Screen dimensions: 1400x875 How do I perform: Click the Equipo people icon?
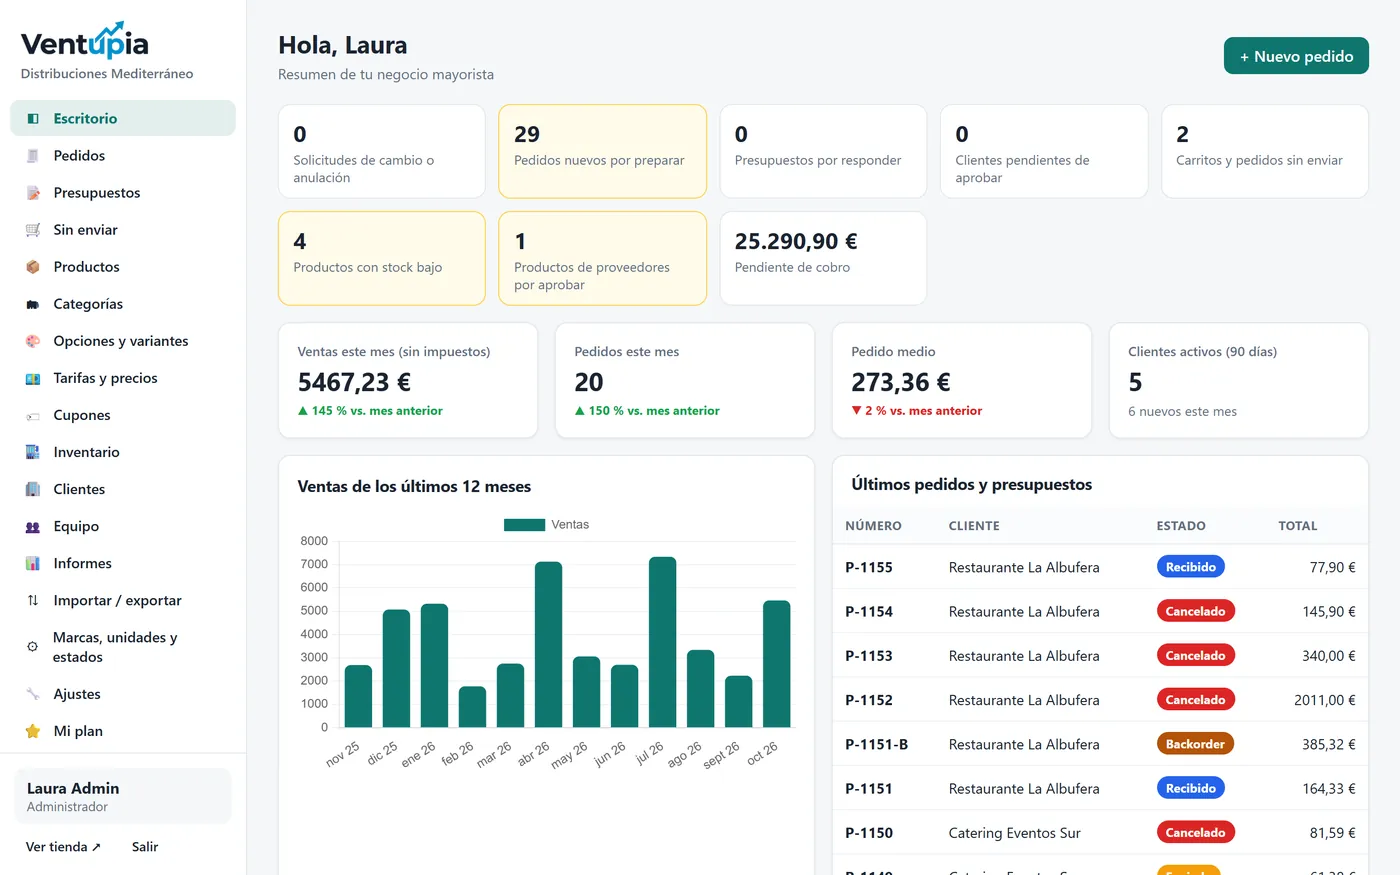tap(33, 526)
